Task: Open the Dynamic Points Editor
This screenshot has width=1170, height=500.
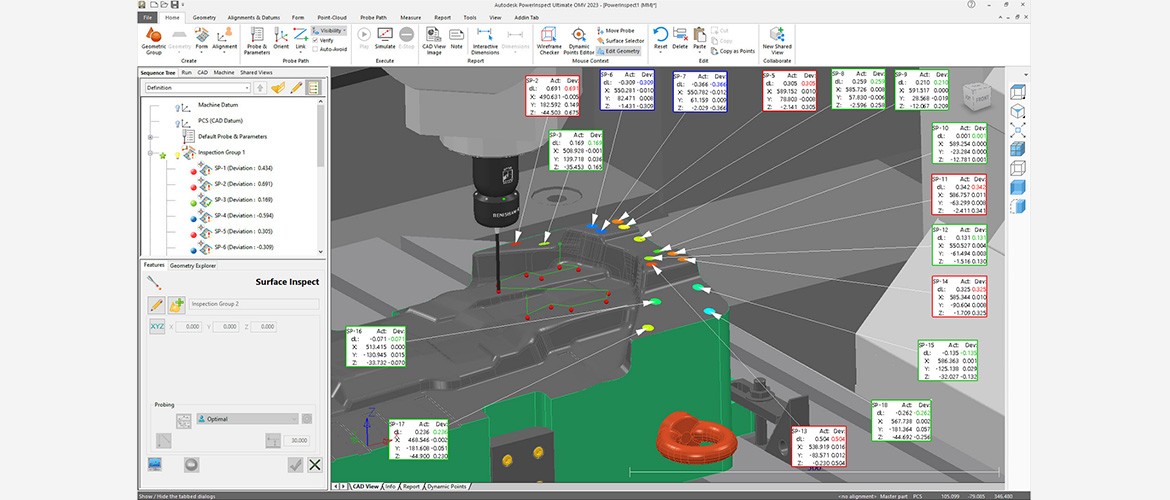Action: tap(579, 40)
